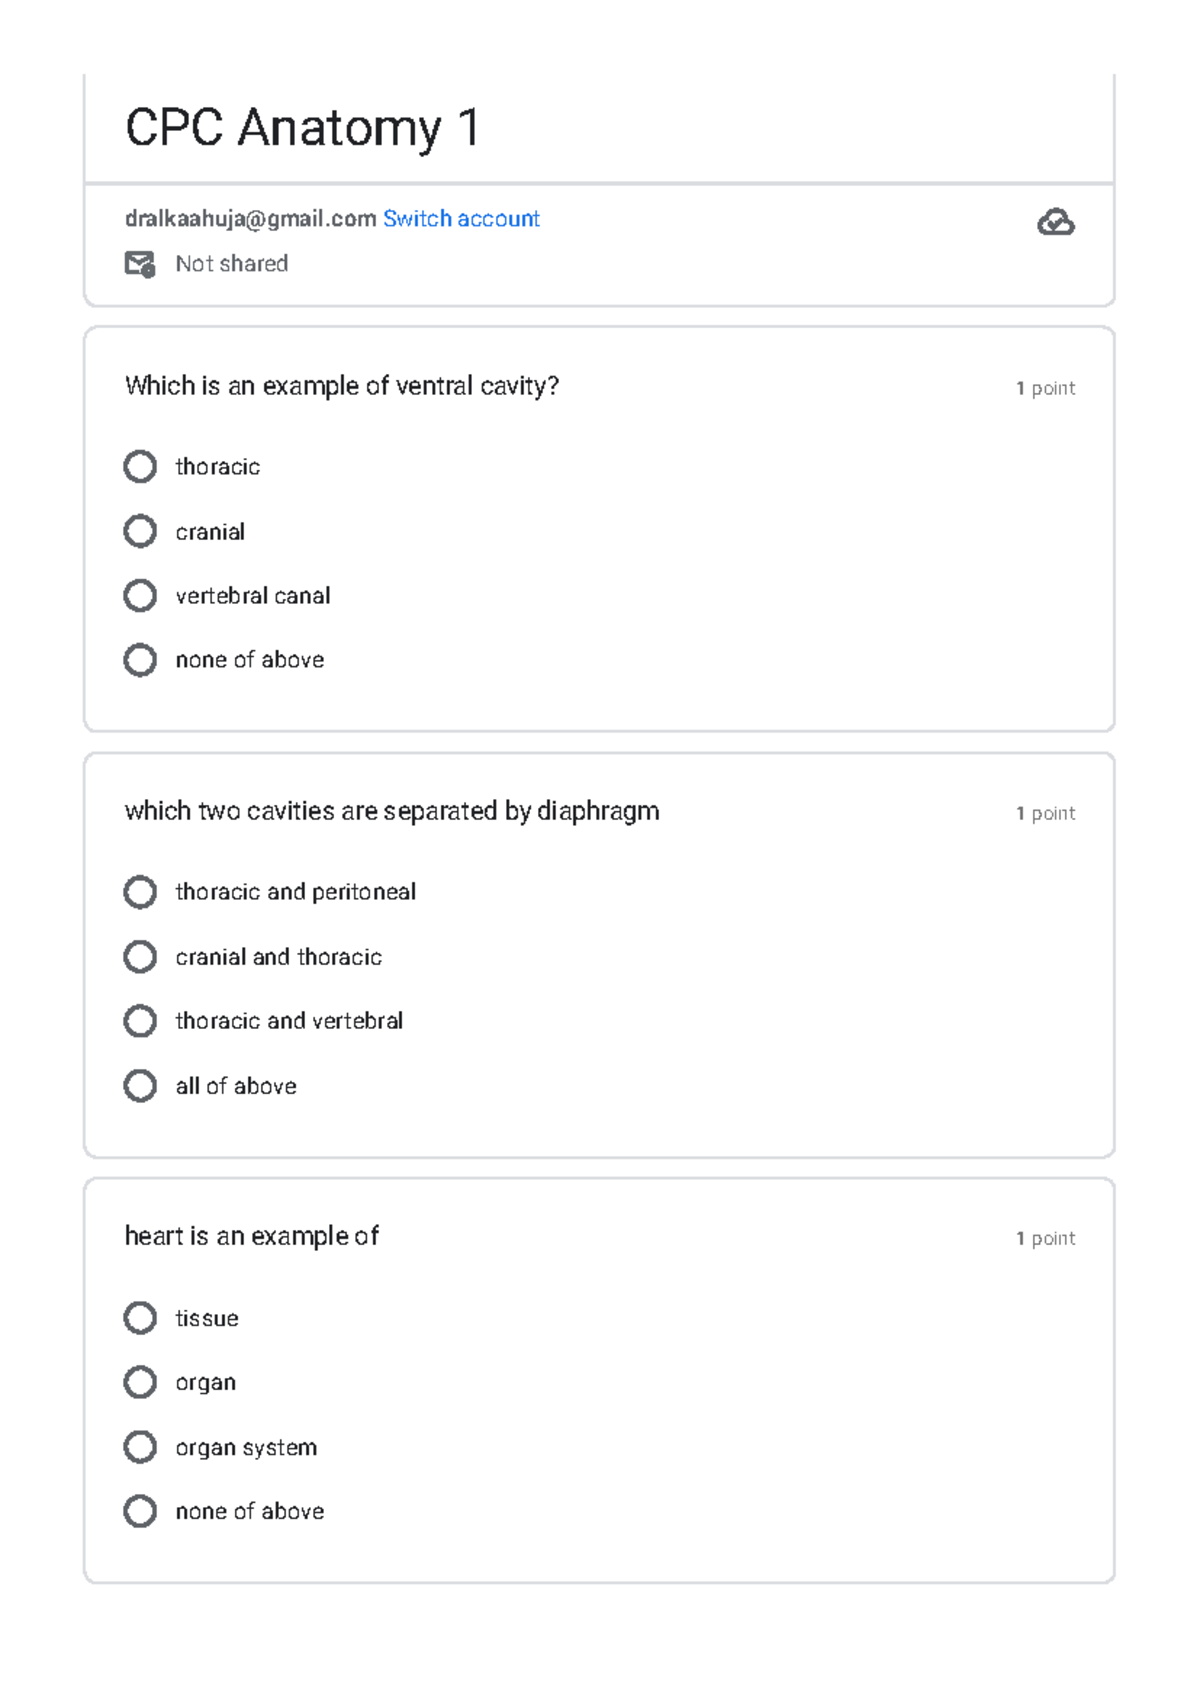Viewport: 1200px width, 1696px height.
Task: Choose vertebral canal option
Action: coord(140,596)
